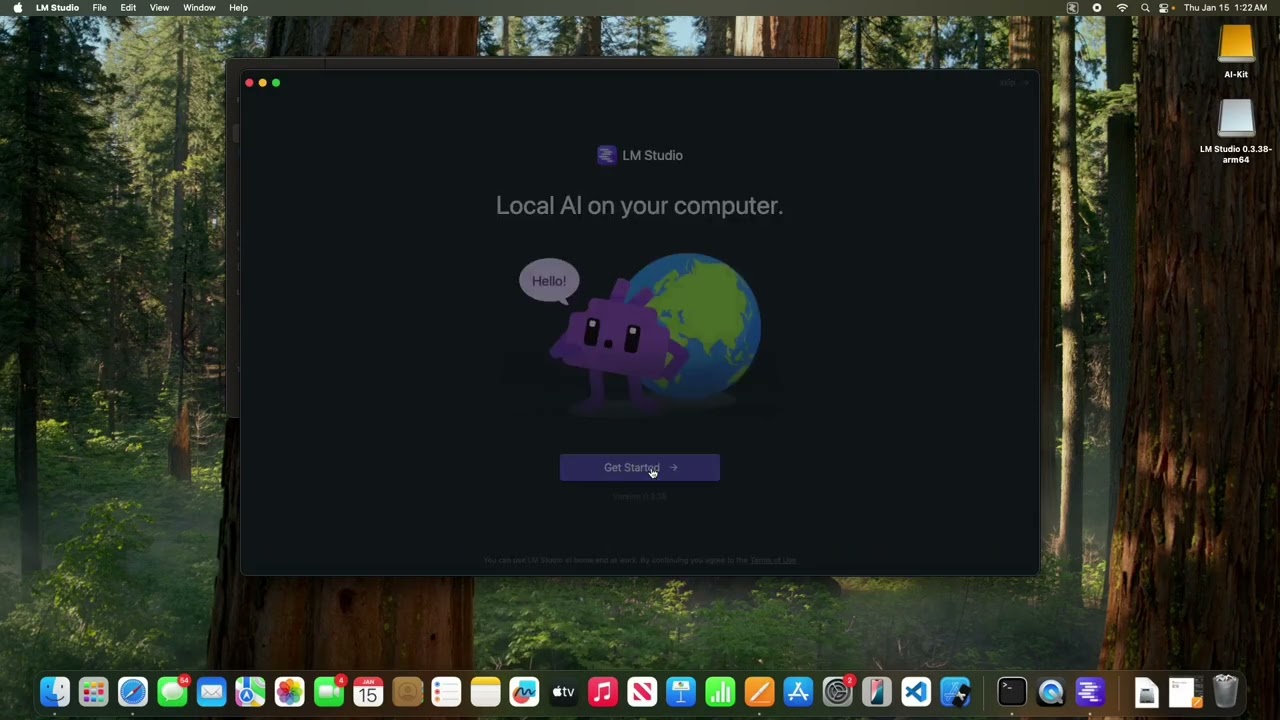Open Calendar from the Dock
This screenshot has height=720, width=1280.
point(368,692)
